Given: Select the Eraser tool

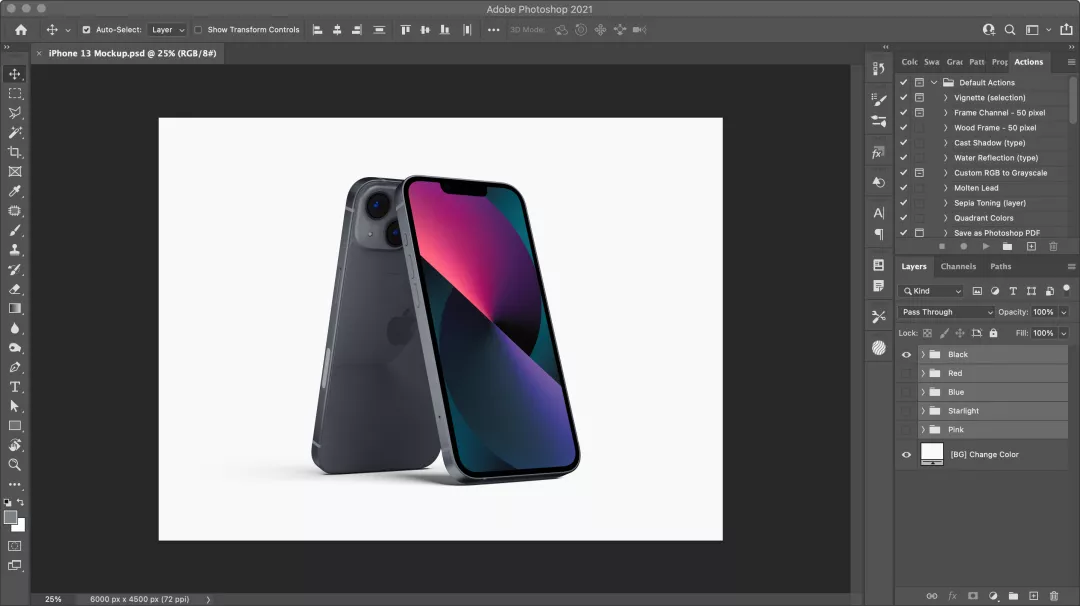Looking at the screenshot, I should click(15, 289).
